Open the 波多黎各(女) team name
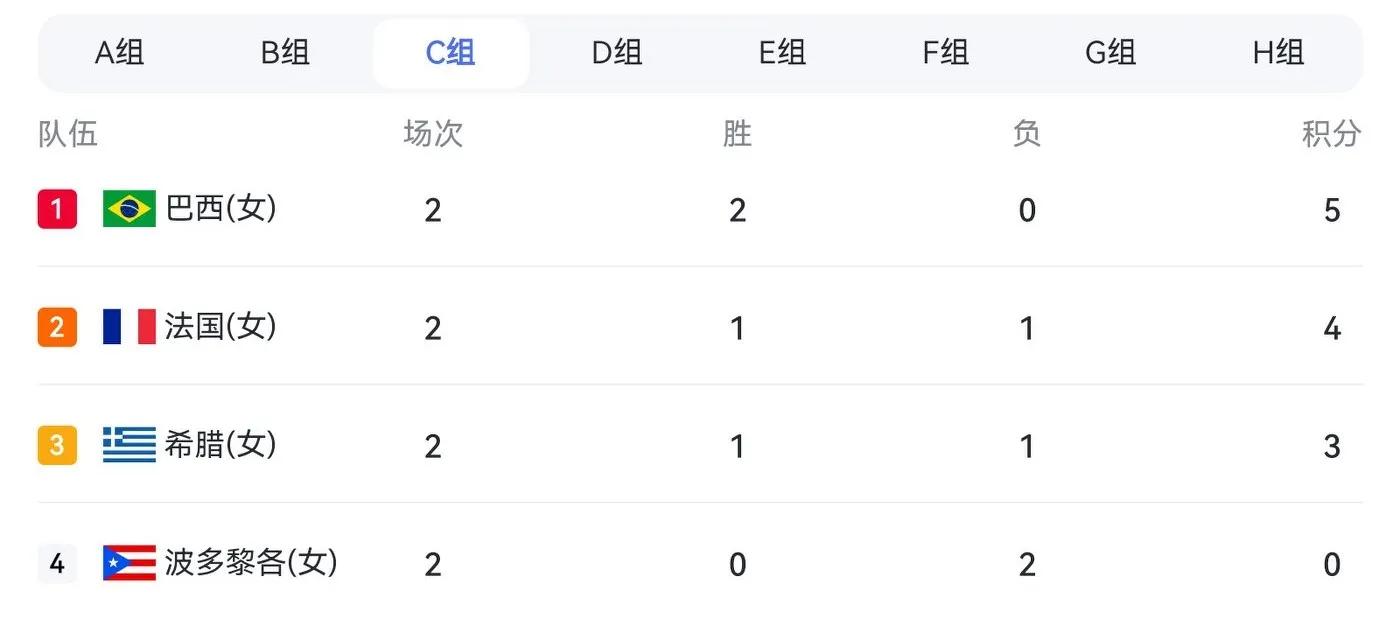 click(251, 563)
